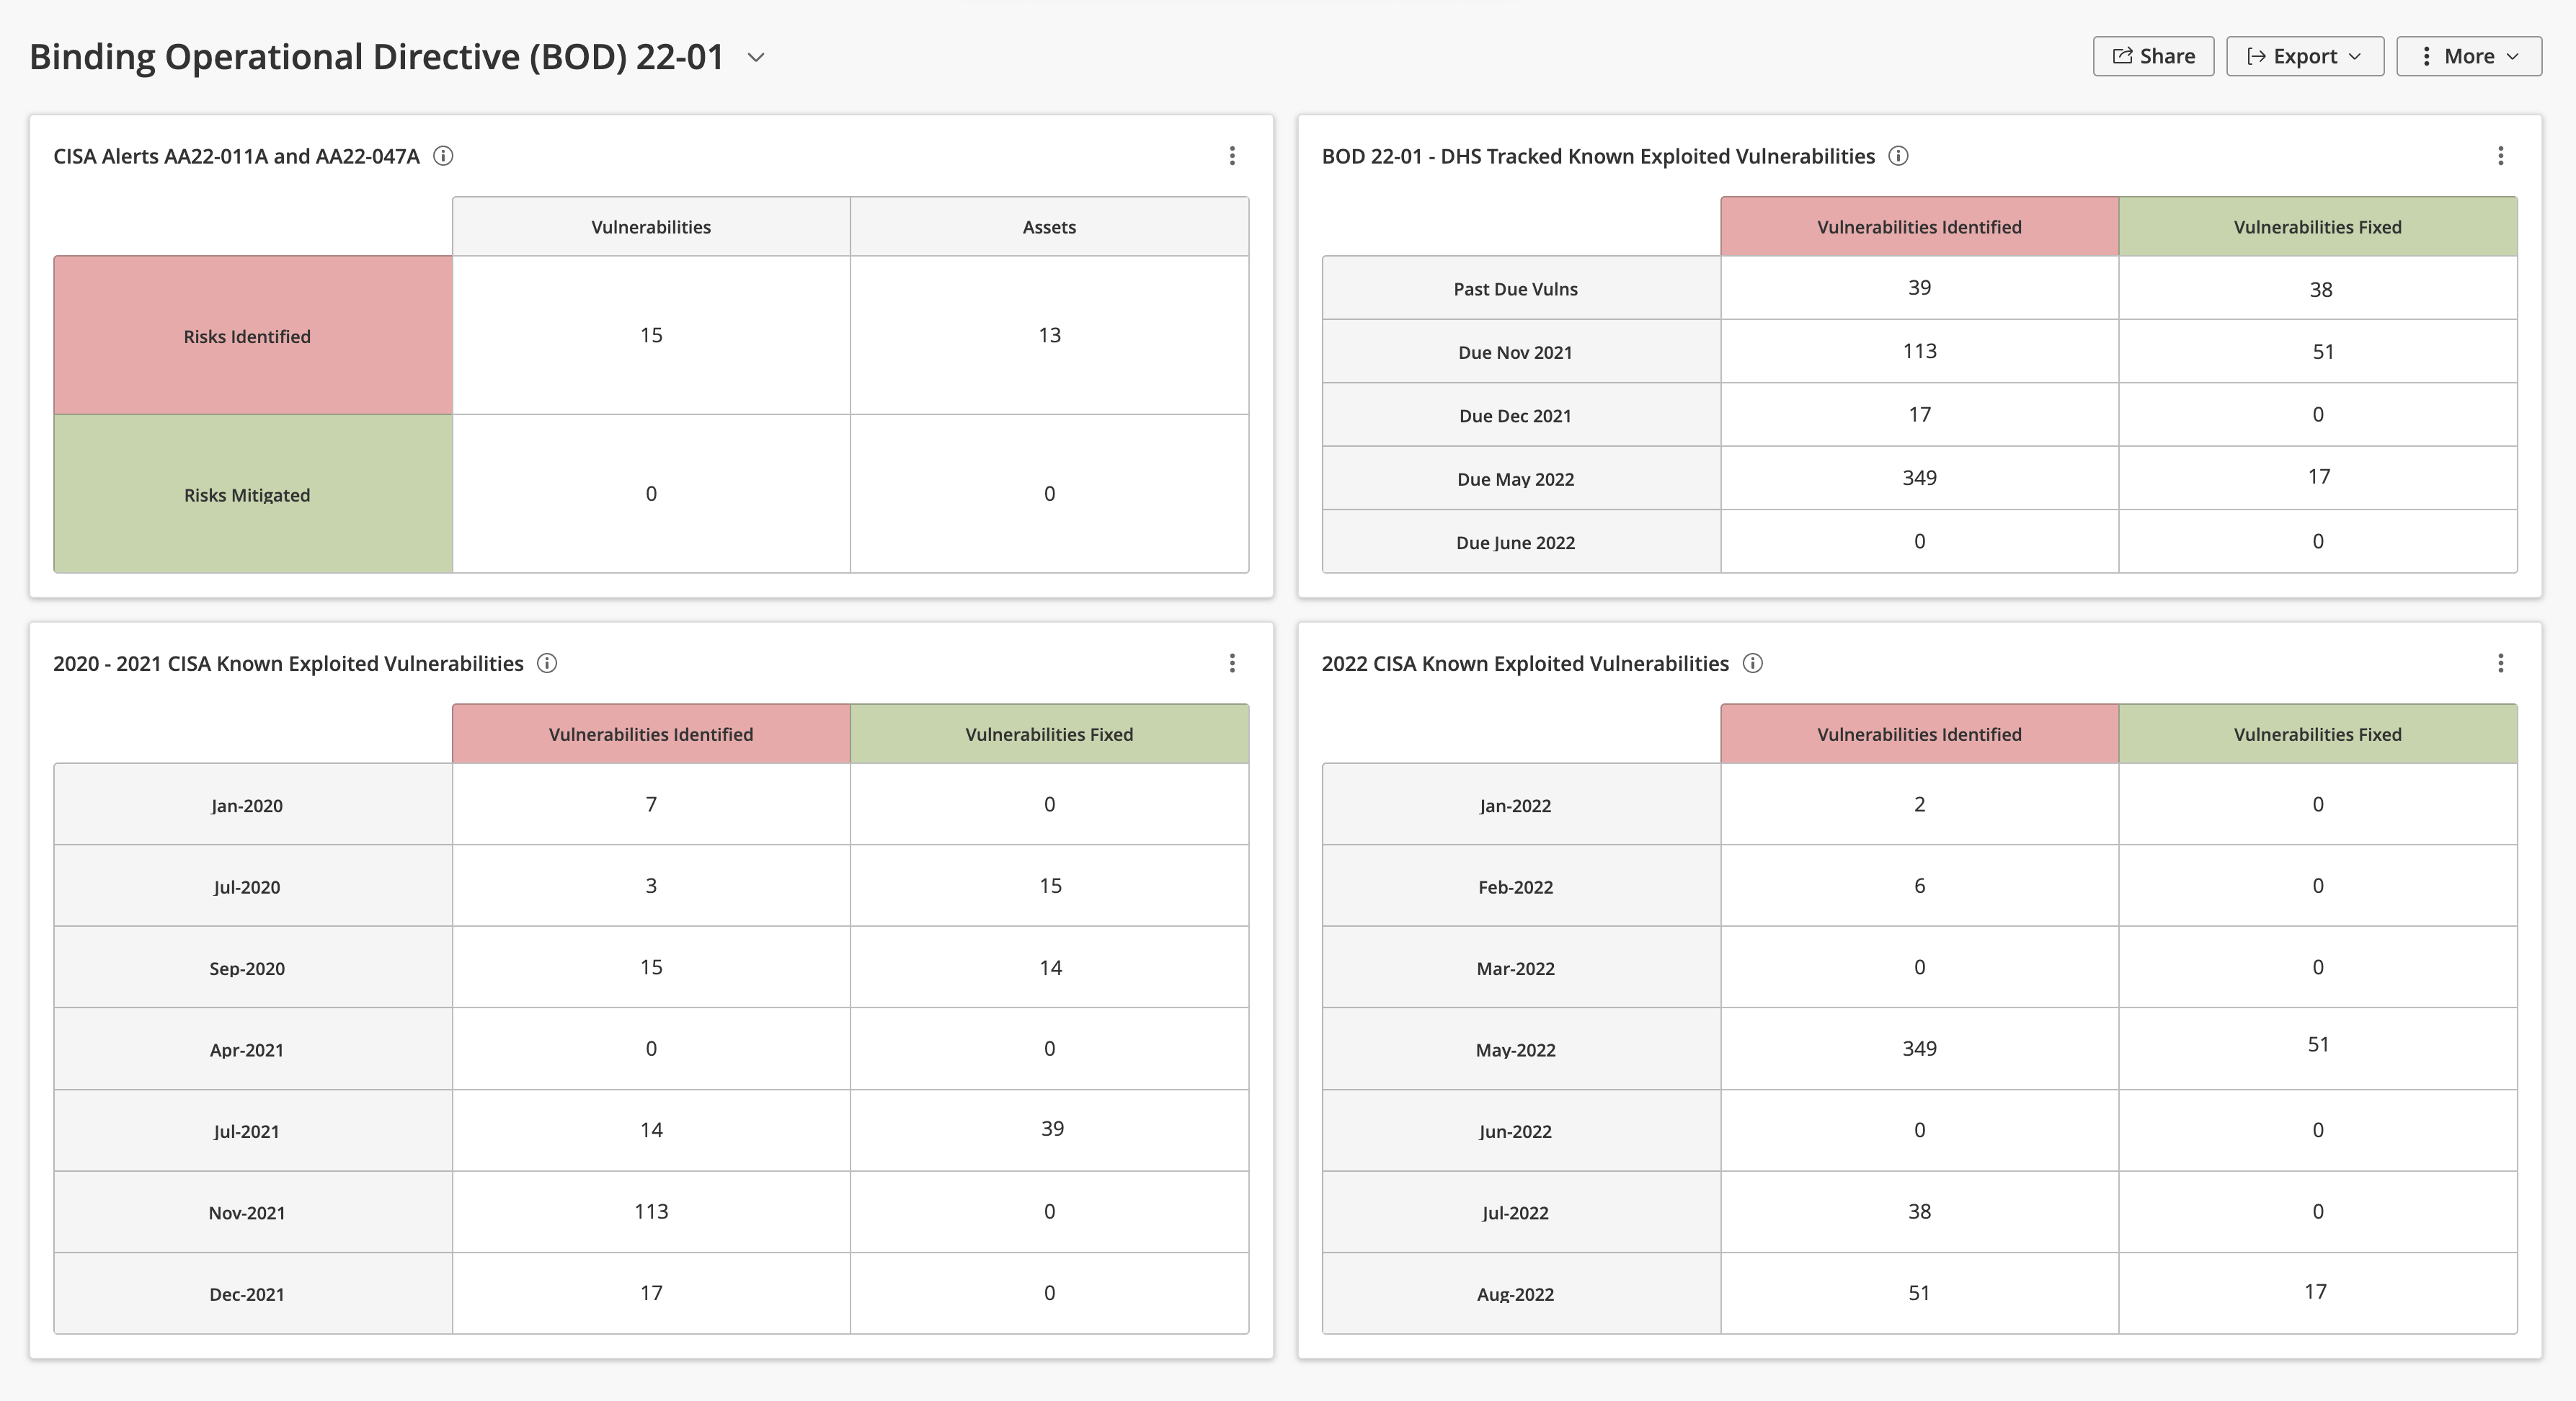Image resolution: width=2576 pixels, height=1401 pixels.
Task: Click Vulnerabilities Identified header in 2020 - 2021 widget
Action: click(x=651, y=734)
